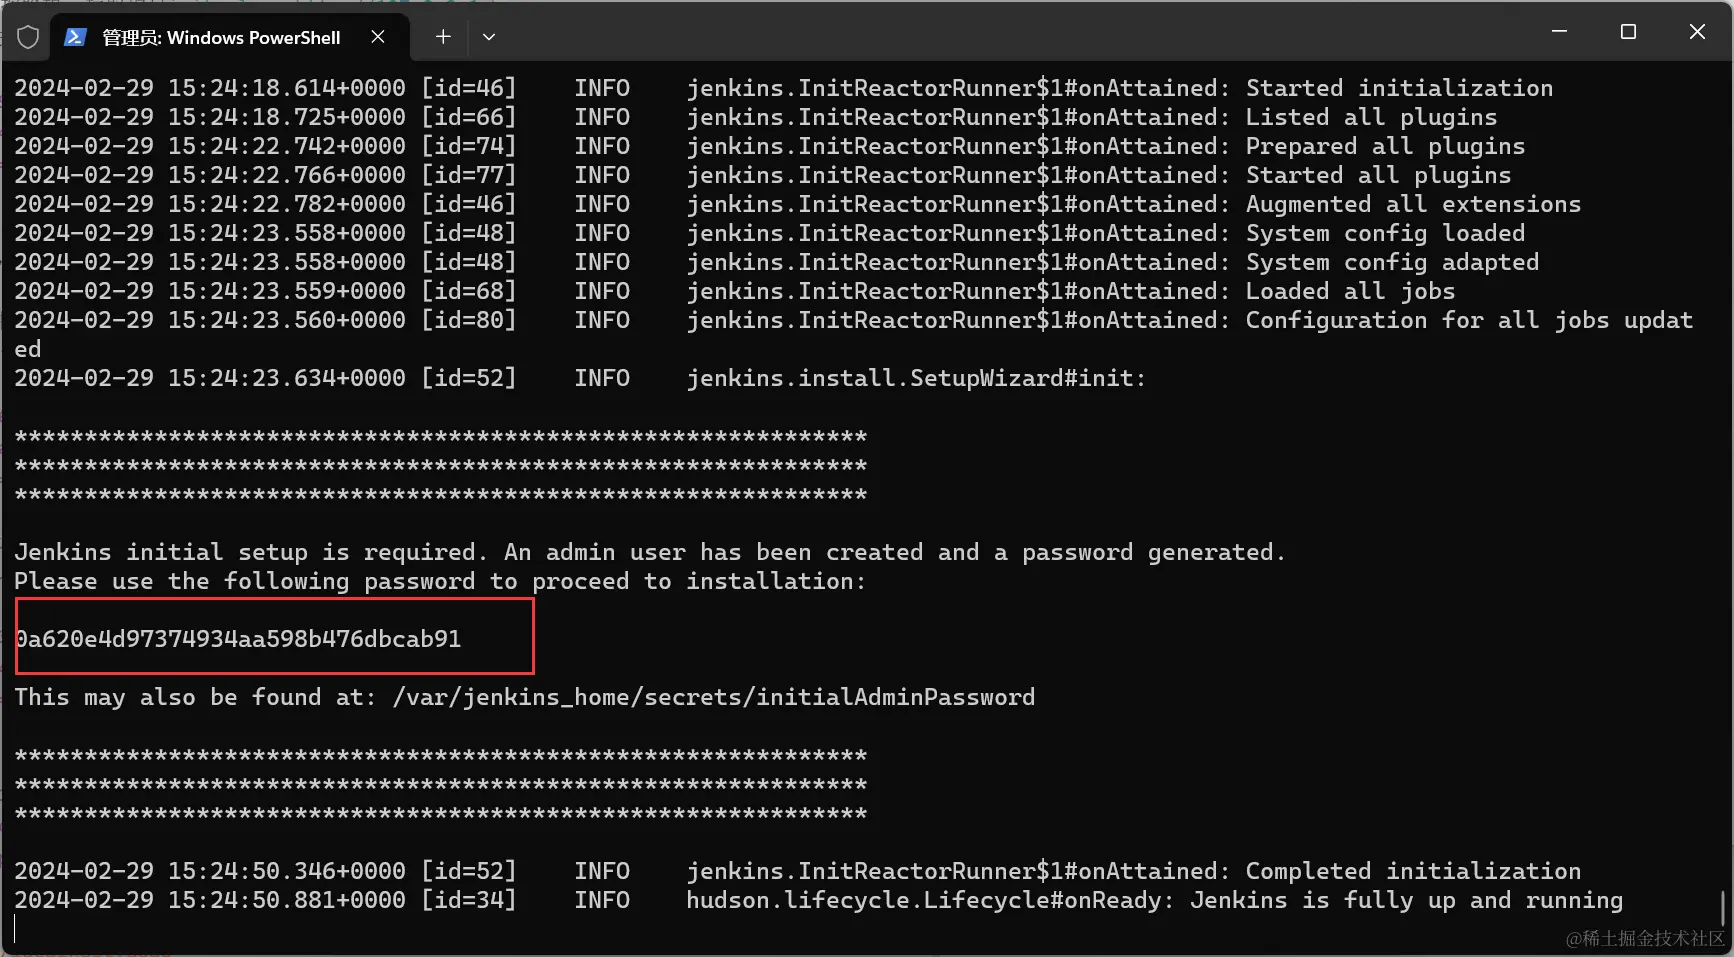Click the text 'Listed all plugins'
Screen dimensions: 1734x957
click(x=1371, y=117)
